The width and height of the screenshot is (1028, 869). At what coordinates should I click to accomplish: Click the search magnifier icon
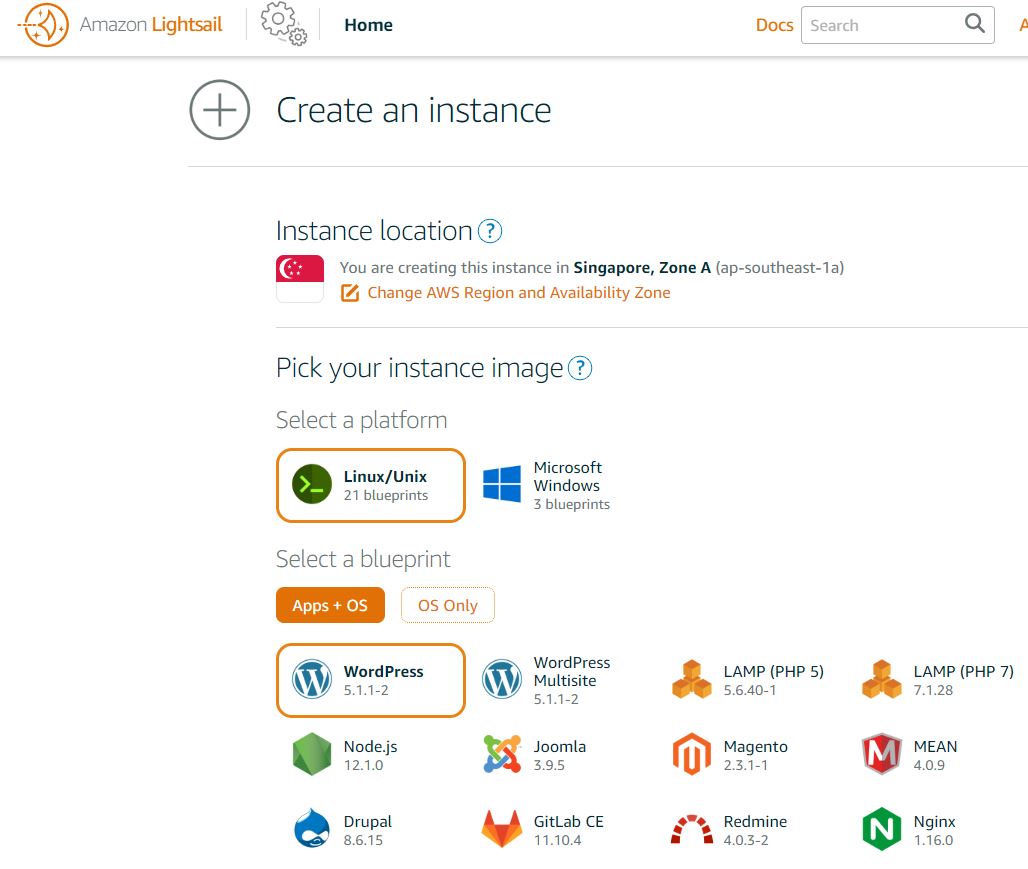pos(974,24)
